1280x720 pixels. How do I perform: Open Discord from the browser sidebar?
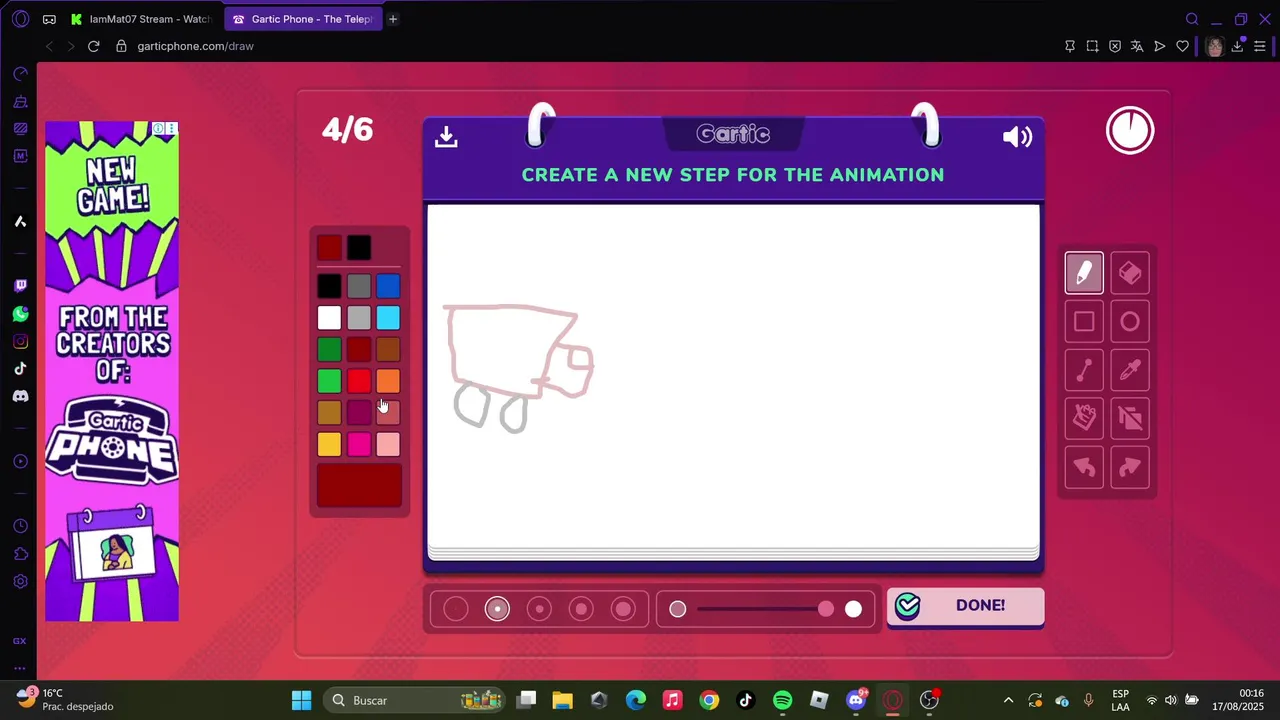(x=20, y=396)
